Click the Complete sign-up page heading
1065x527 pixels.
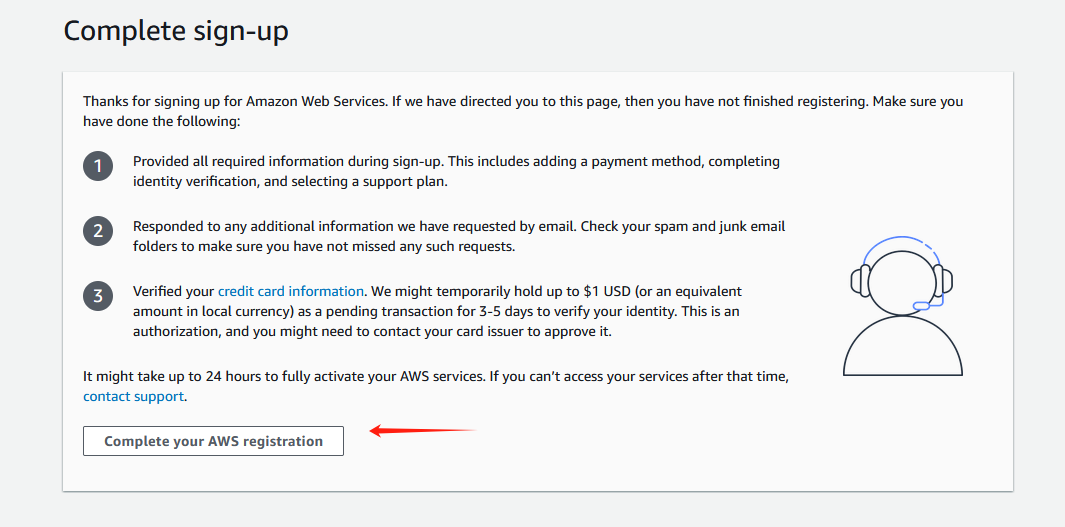(x=176, y=31)
